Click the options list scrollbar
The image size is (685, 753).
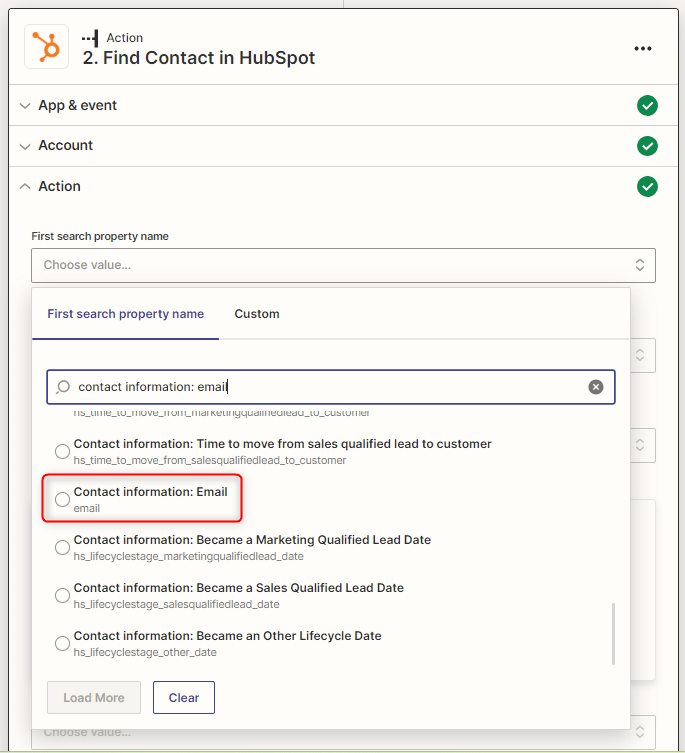(613, 633)
